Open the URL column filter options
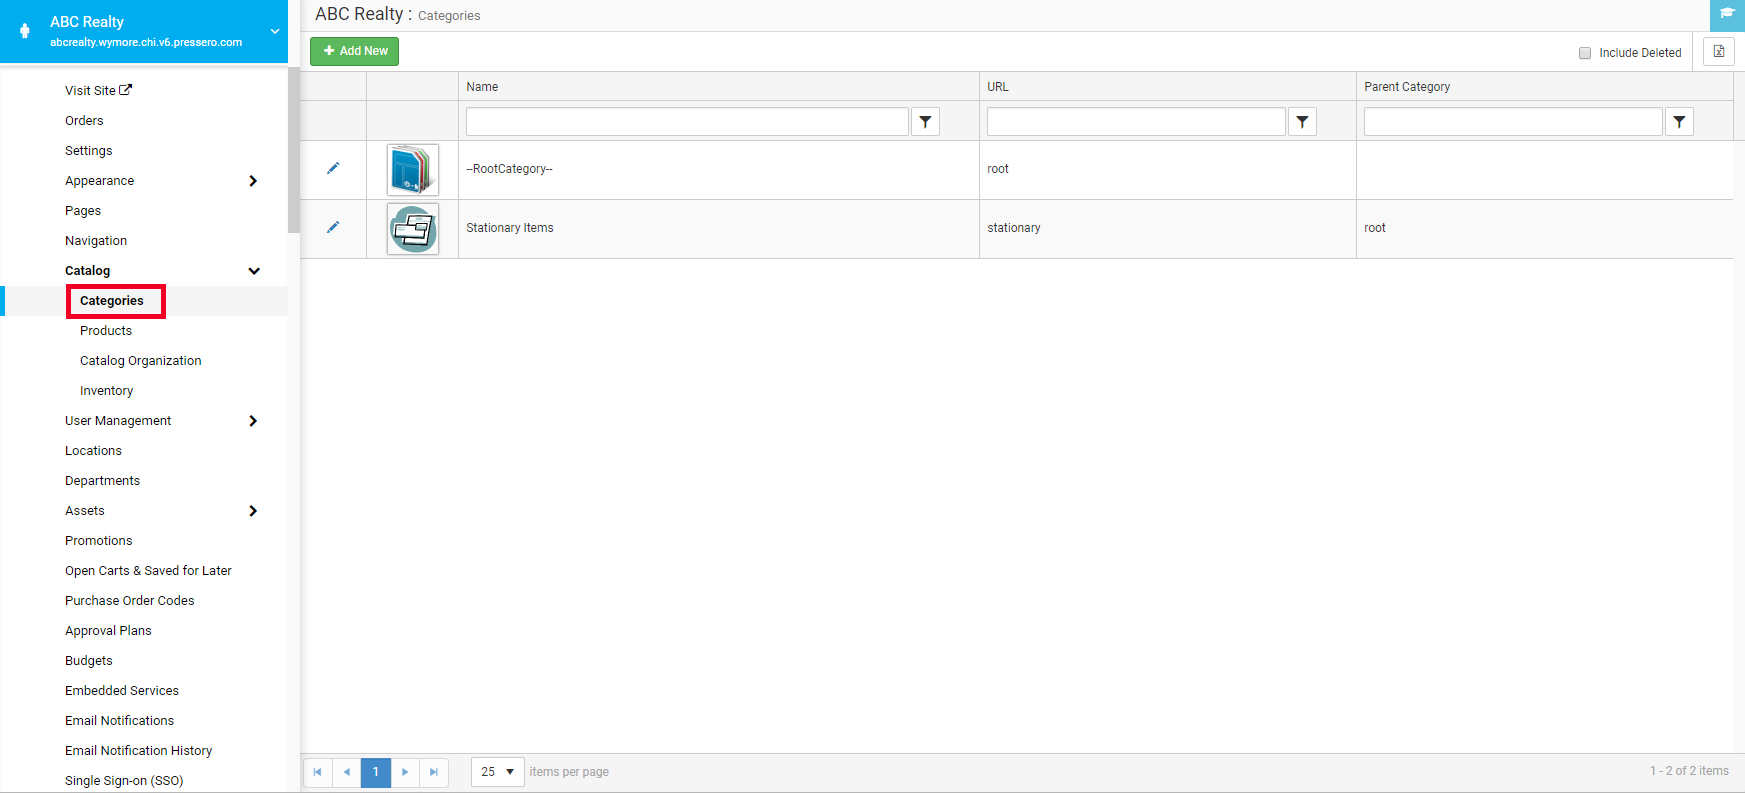Screen dimensions: 1745x794 click(1302, 122)
